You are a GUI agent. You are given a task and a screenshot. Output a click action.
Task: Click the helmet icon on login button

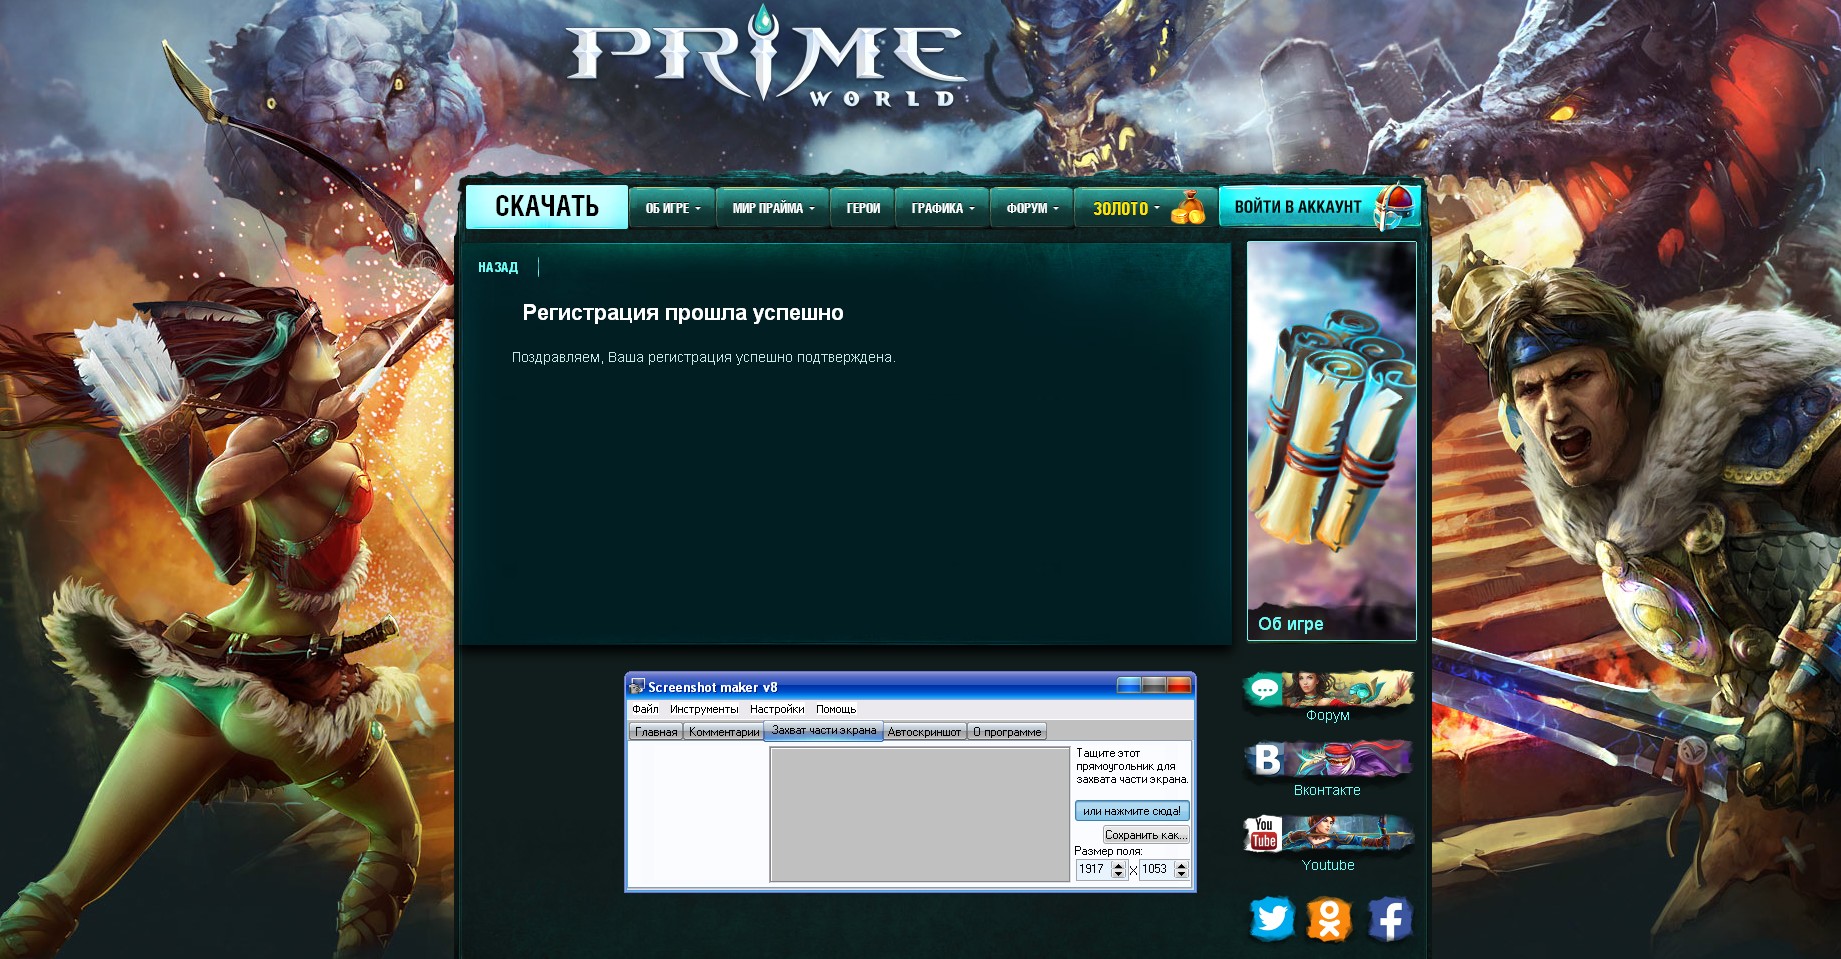1395,205
